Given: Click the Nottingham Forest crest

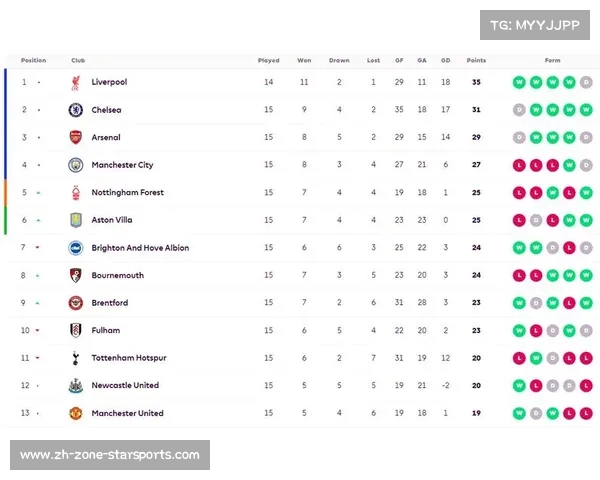Looking at the screenshot, I should [x=76, y=193].
